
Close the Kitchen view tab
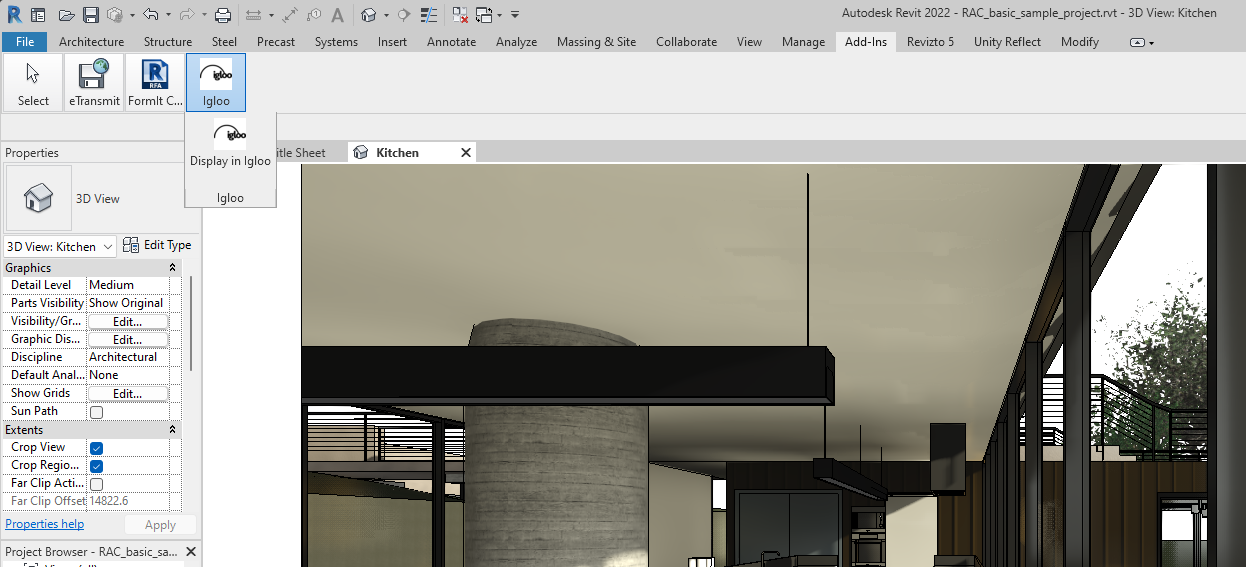[x=465, y=153]
